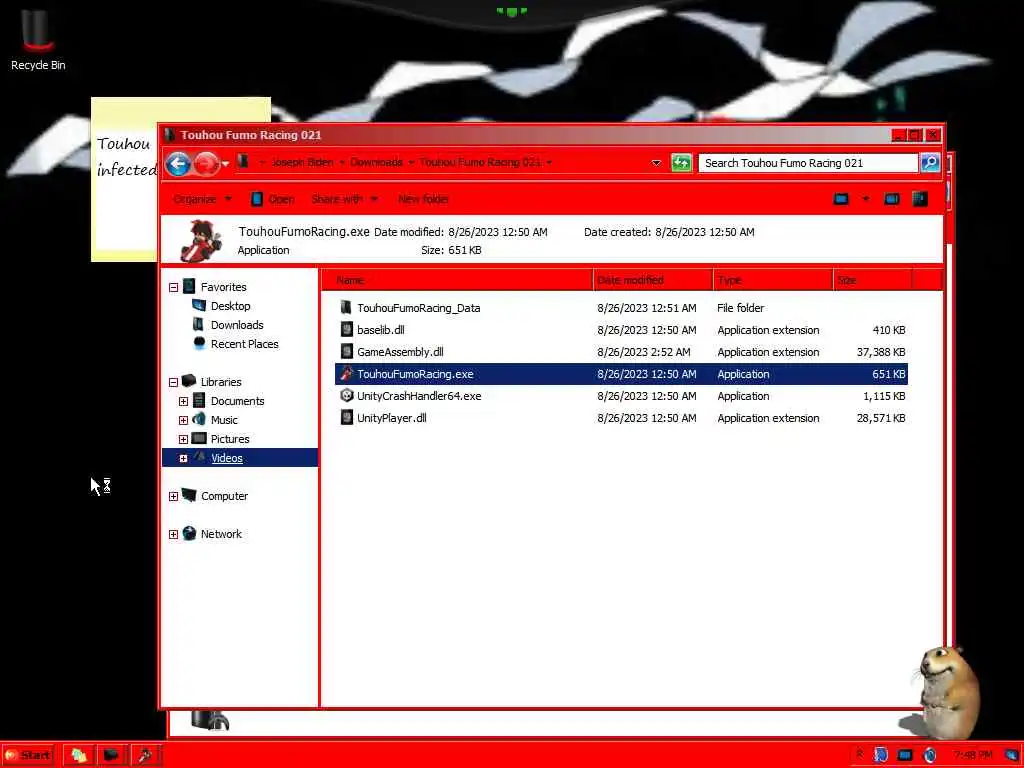Open the More view options dropdown arrow
Image resolution: width=1024 pixels, height=768 pixels.
click(865, 199)
